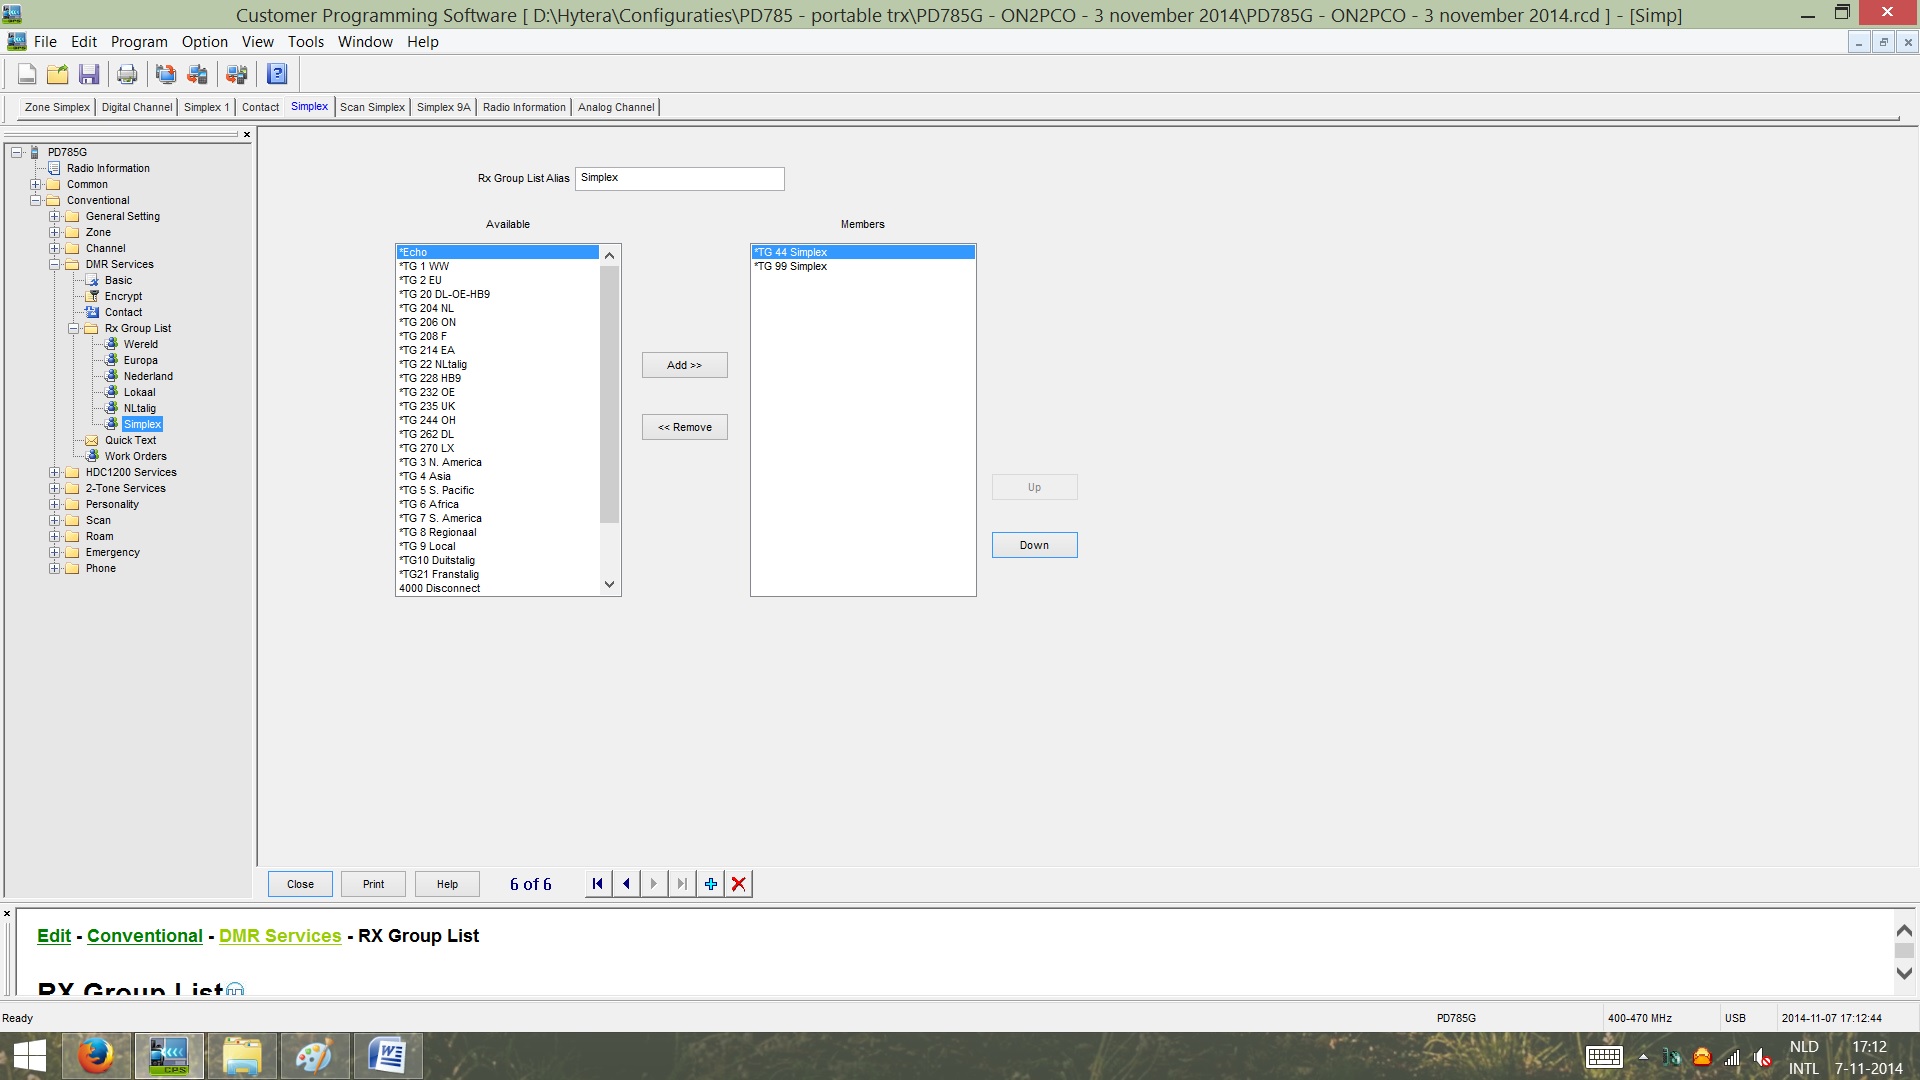Click help pane scroll down arrow

(1904, 973)
